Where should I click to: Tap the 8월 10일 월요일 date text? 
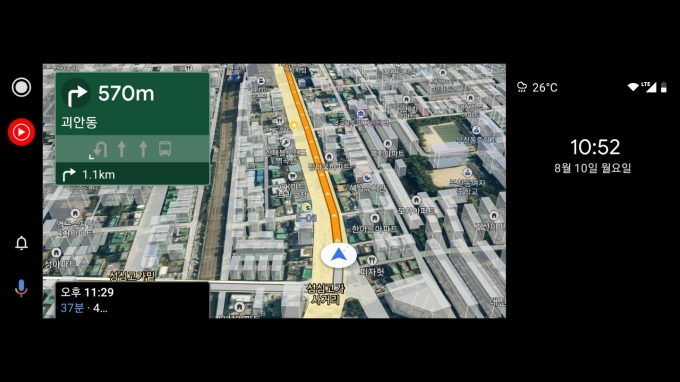click(x=592, y=168)
